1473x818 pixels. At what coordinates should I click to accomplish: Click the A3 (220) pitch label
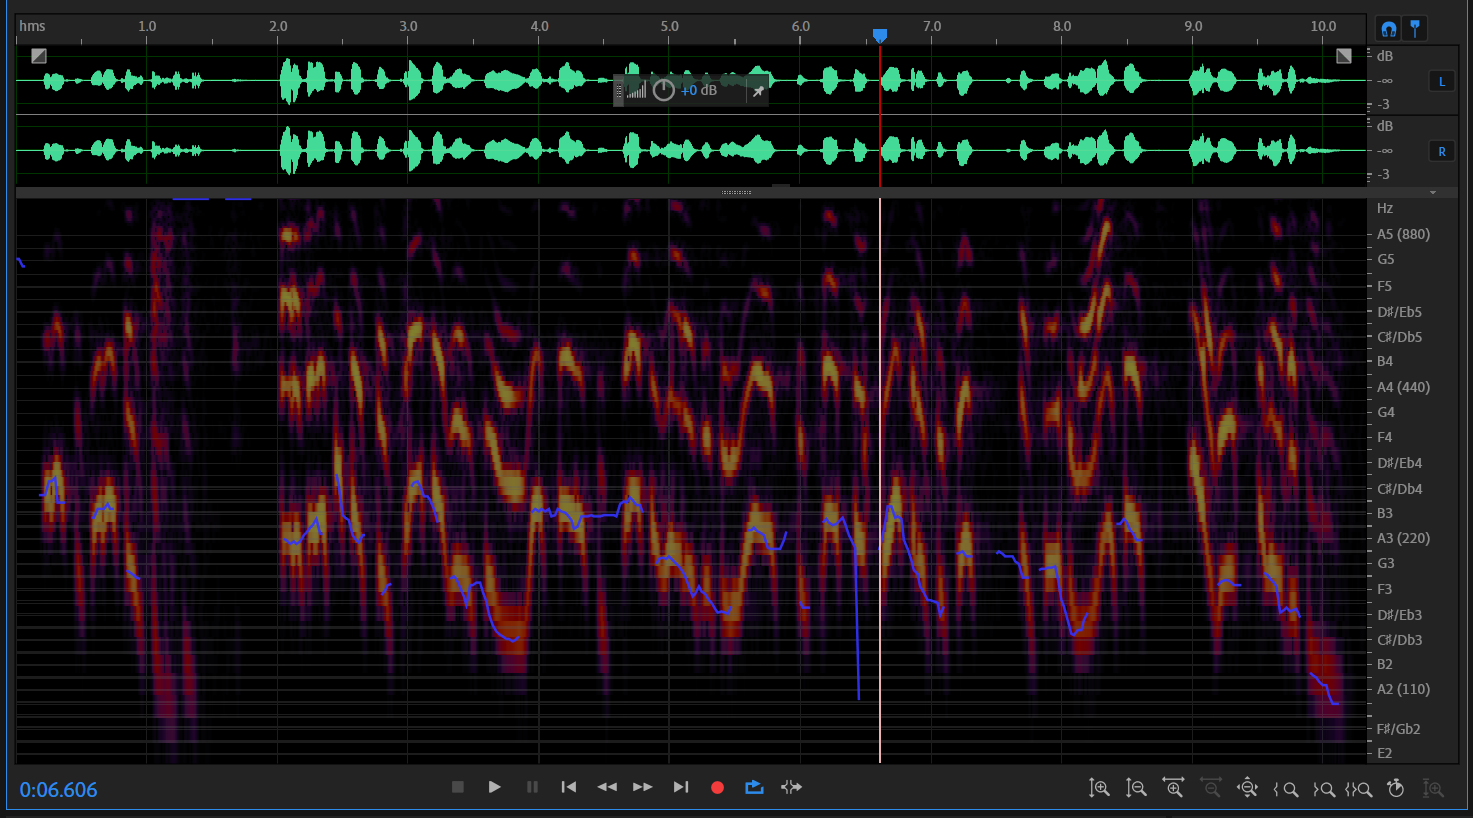1403,538
